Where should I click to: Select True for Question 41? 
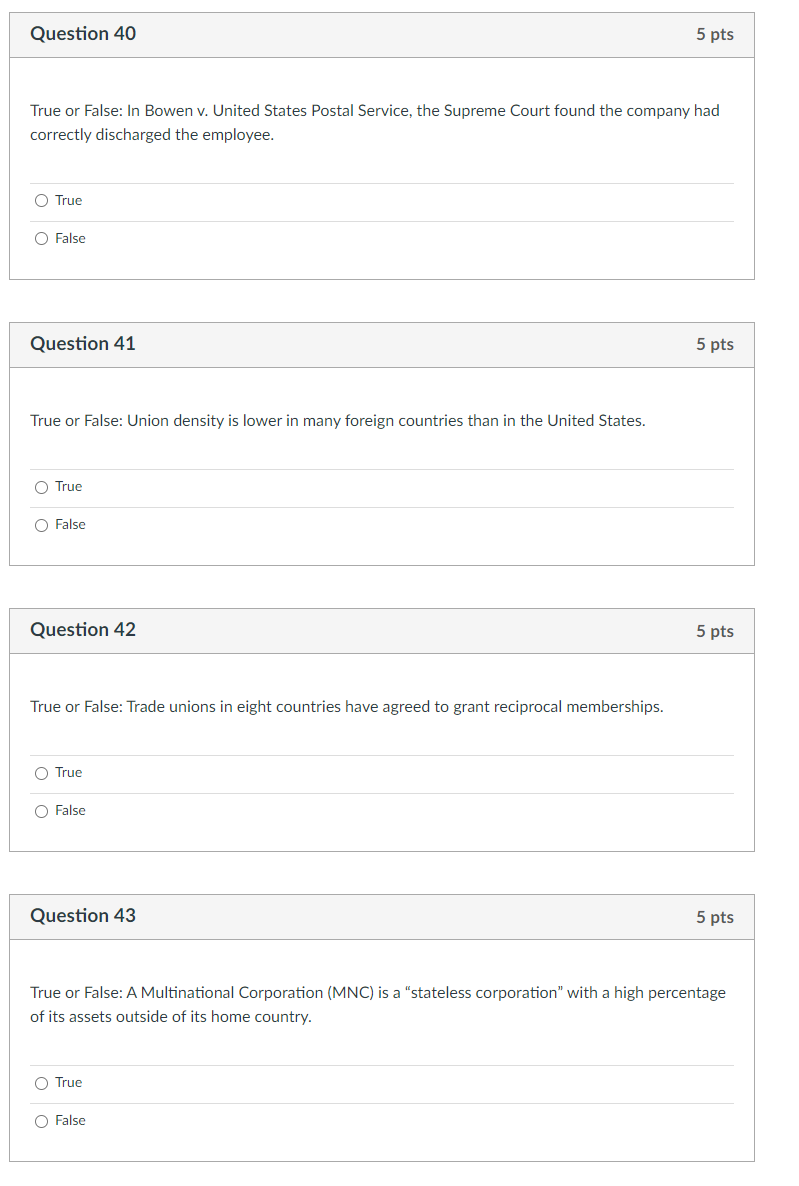pos(41,486)
